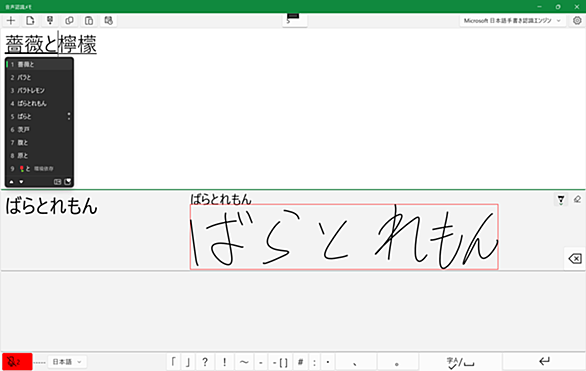Viewport: 586px width, 371px height.
Task: Click the candidate list next page arrow
Action: [21, 182]
